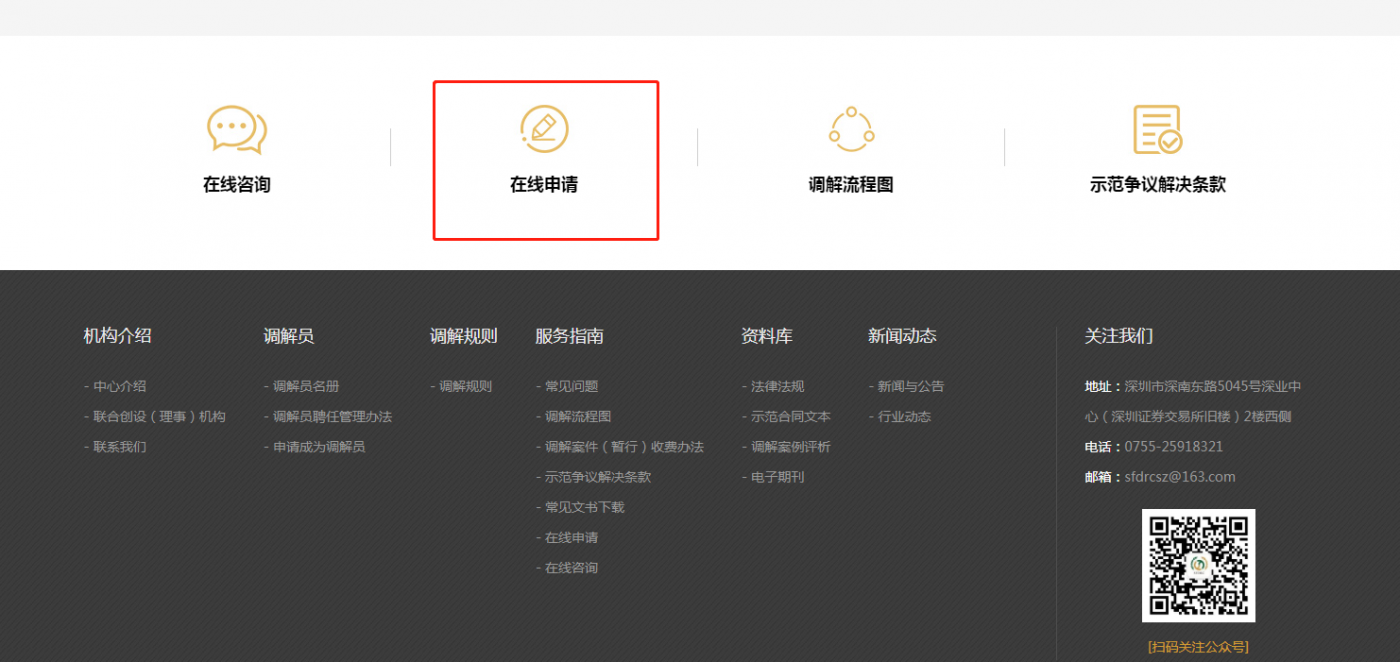Click the [扫码关注公众号] caption
The height and width of the screenshot is (662, 1400).
[x=1199, y=647]
